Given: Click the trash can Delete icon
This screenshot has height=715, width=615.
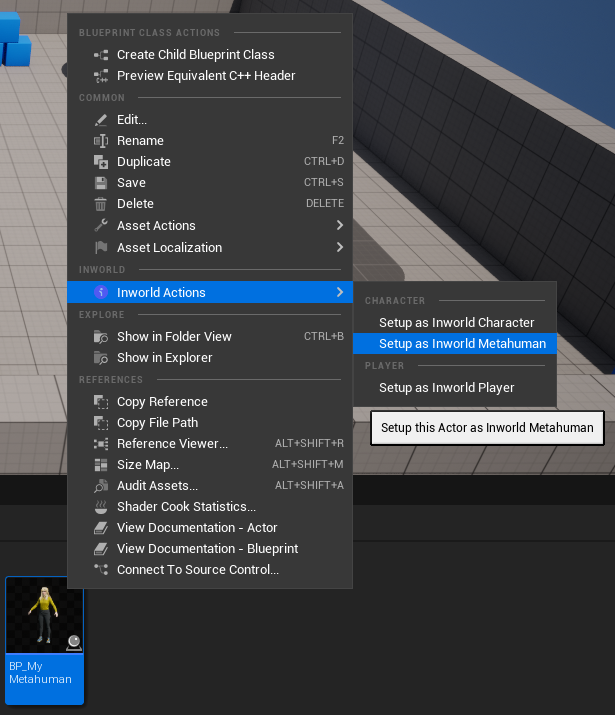Looking at the screenshot, I should click(101, 204).
